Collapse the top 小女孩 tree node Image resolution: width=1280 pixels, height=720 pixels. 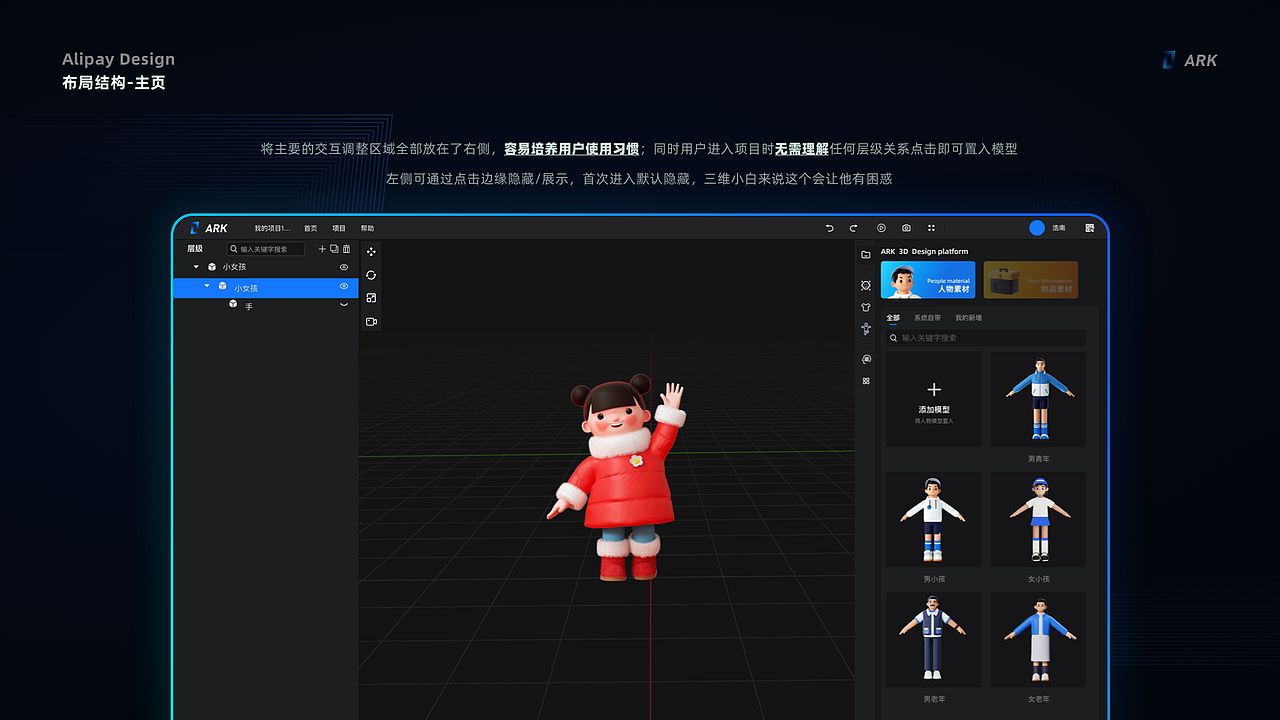pyautogui.click(x=196, y=267)
